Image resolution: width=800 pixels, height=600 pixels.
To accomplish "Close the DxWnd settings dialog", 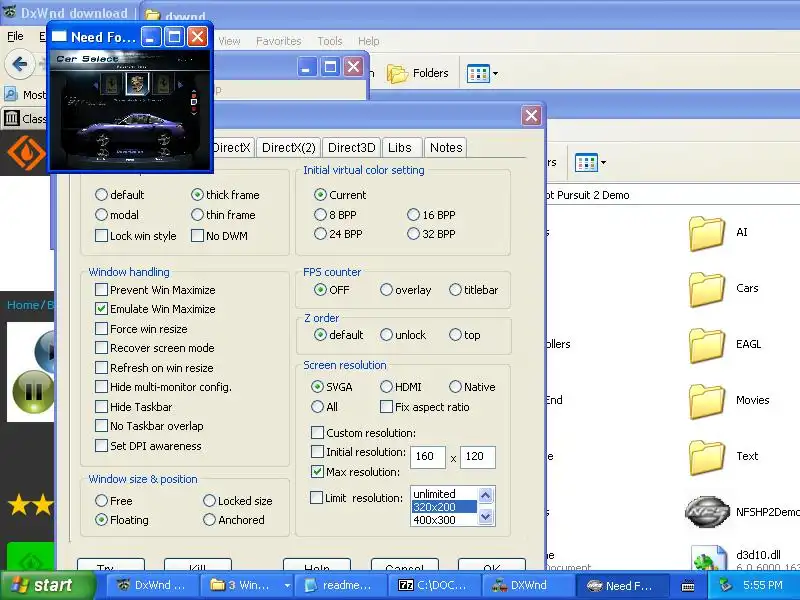I will click(531, 115).
